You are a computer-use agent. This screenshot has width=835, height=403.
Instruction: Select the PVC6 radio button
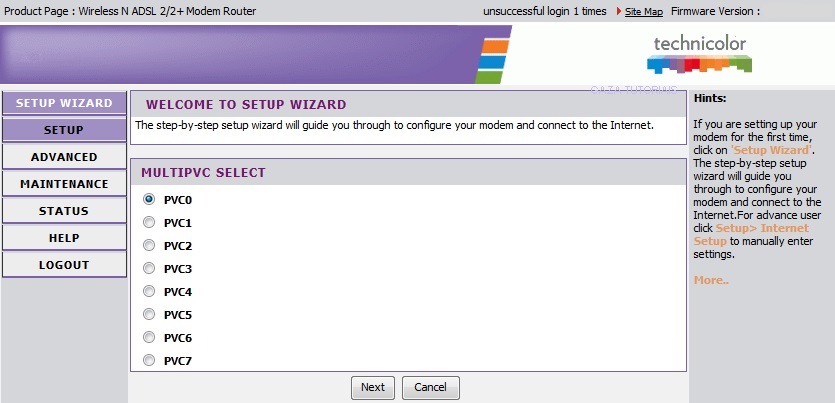[149, 338]
